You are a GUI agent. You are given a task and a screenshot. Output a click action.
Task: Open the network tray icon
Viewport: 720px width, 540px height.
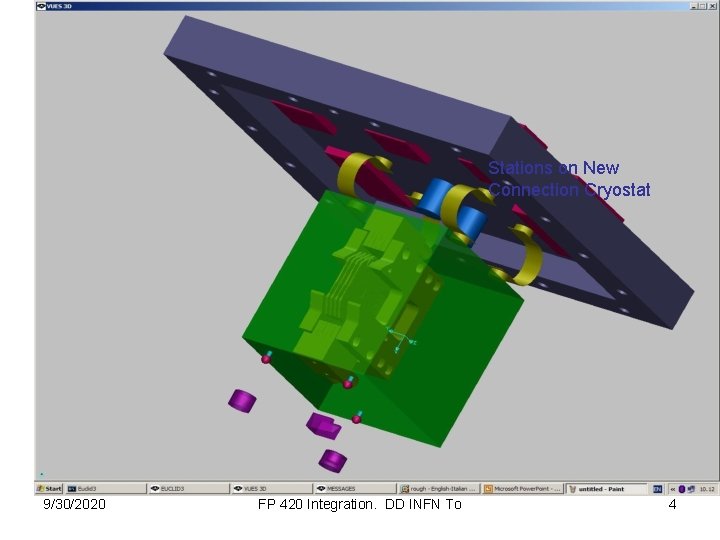pos(691,489)
